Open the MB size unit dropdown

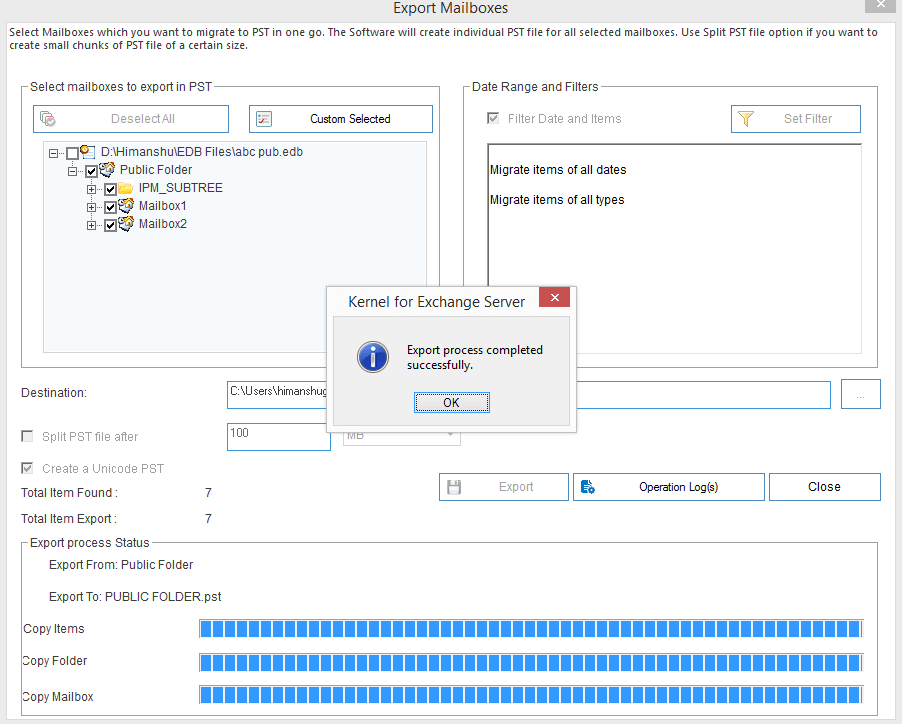tap(402, 439)
